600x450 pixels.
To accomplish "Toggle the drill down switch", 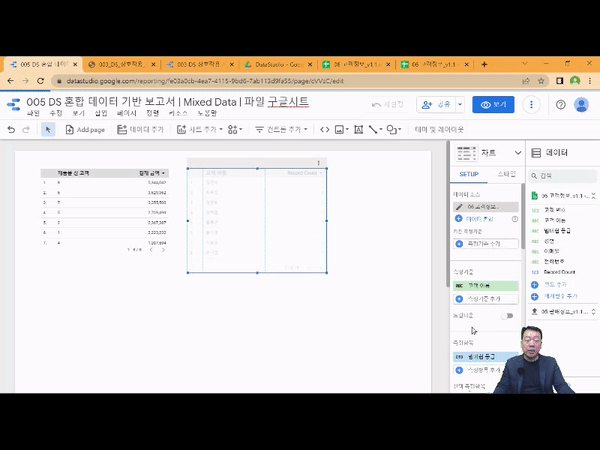I will (508, 315).
